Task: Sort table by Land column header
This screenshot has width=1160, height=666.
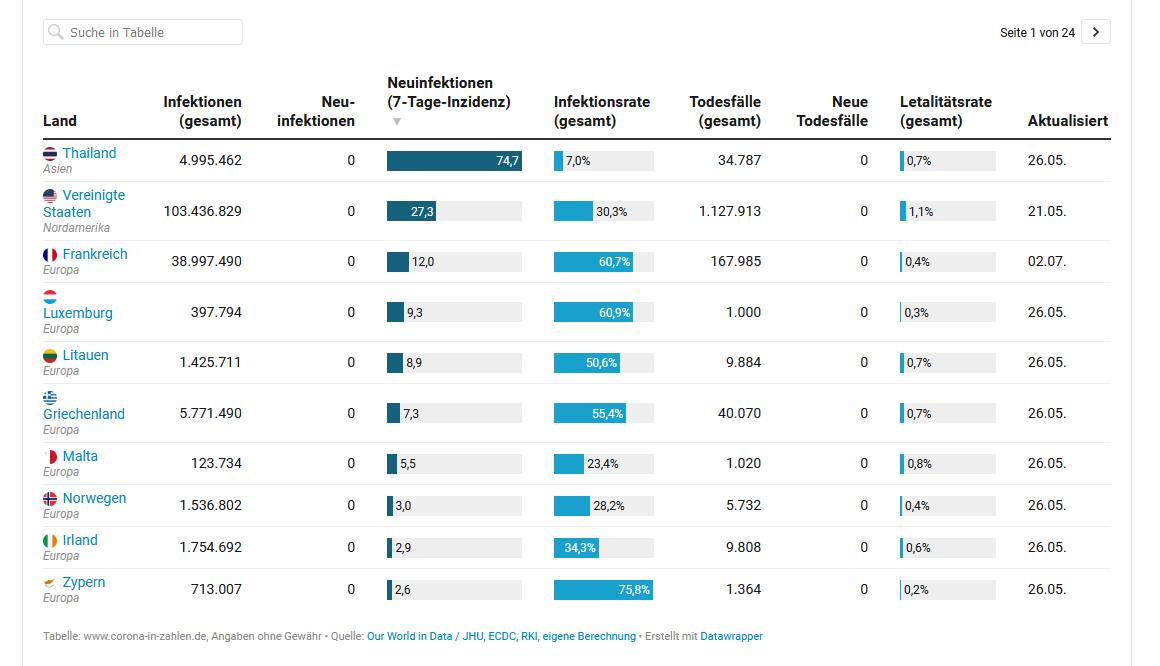Action: click(60, 121)
